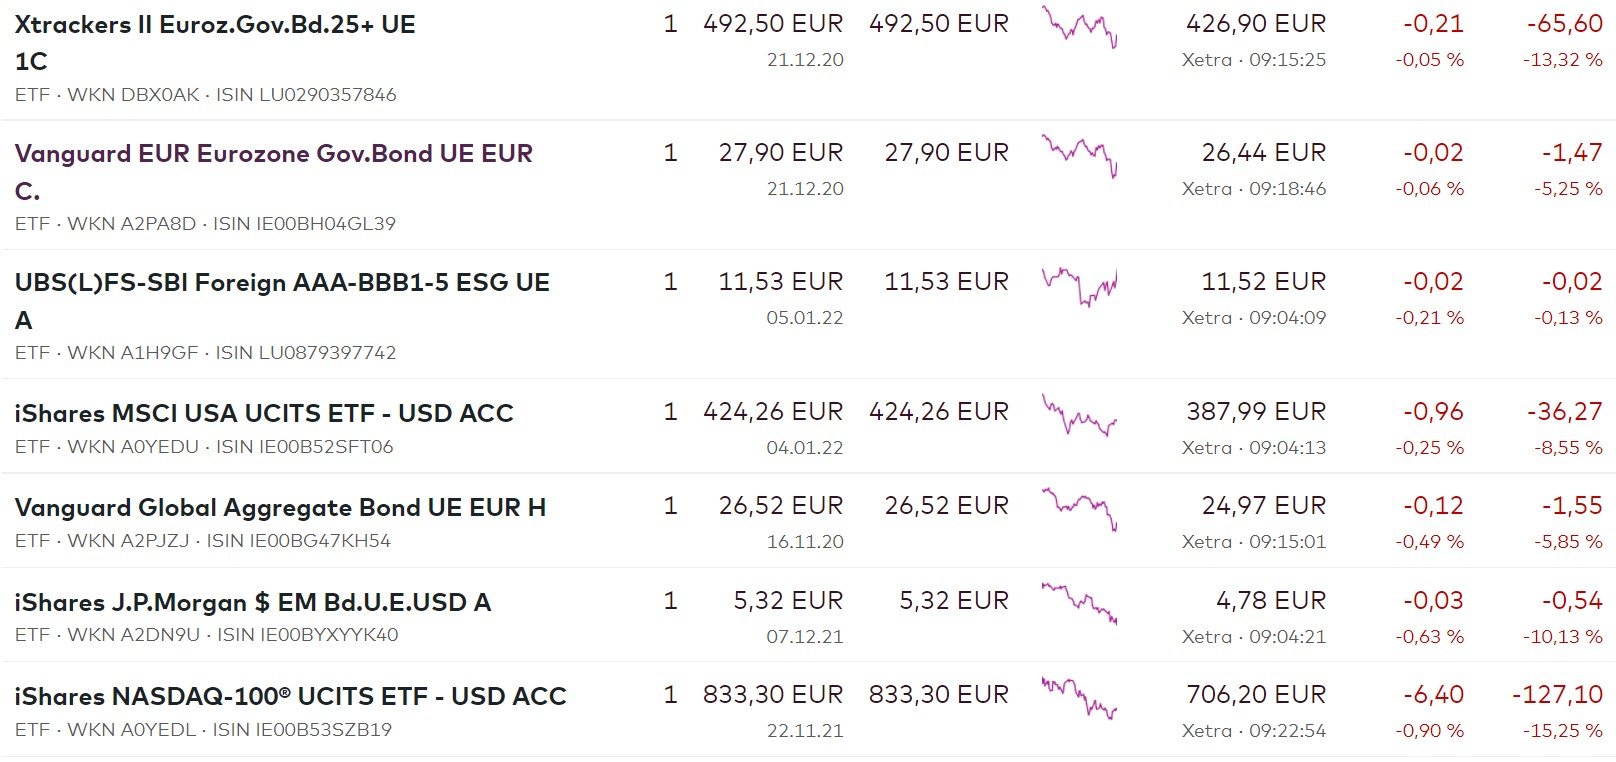Open Vanguard EUR Eurozone Gov.Bond ETF

tap(273, 154)
